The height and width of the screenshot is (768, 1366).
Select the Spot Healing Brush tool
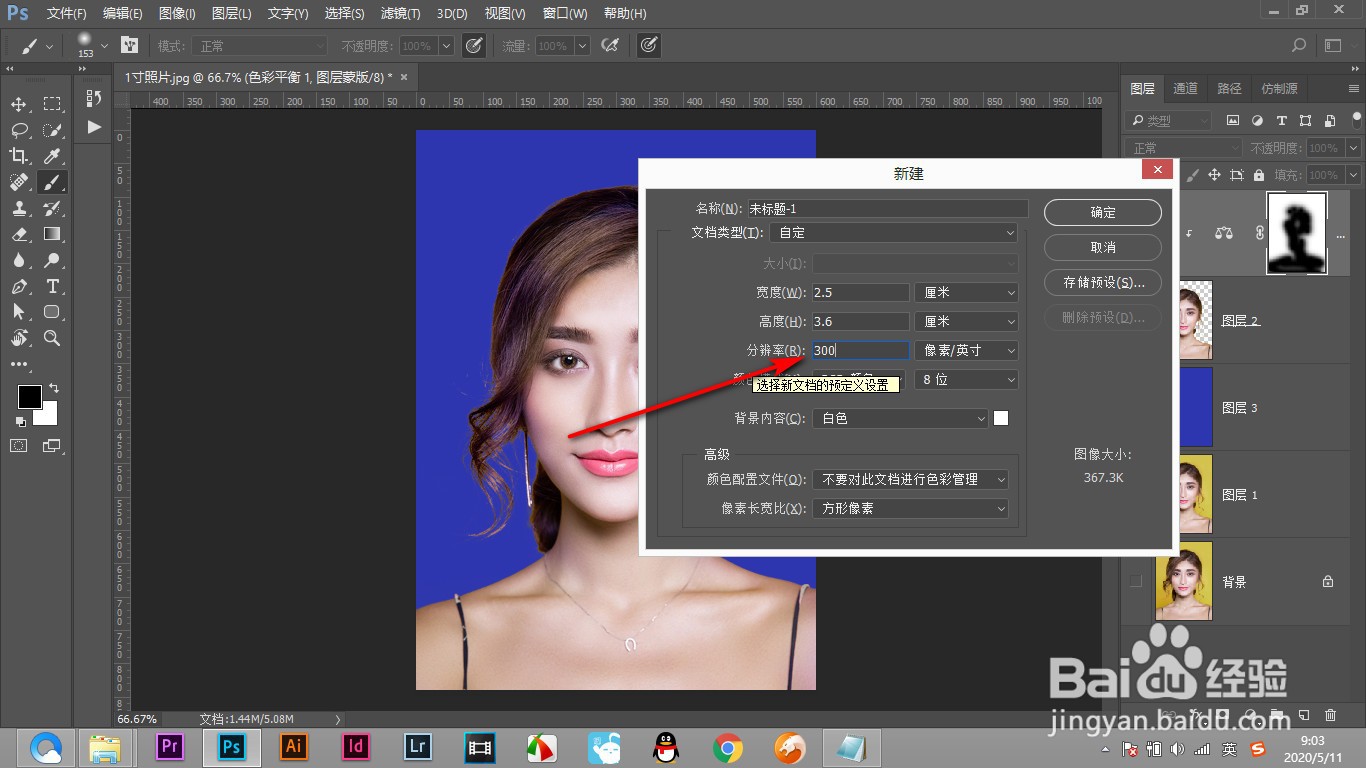tap(19, 182)
